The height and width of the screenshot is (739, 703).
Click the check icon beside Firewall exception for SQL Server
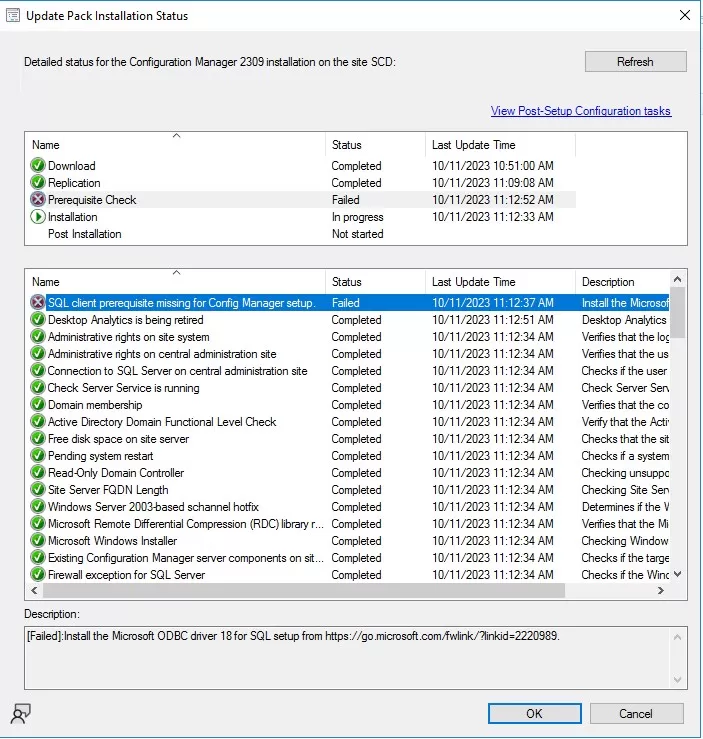(38, 574)
